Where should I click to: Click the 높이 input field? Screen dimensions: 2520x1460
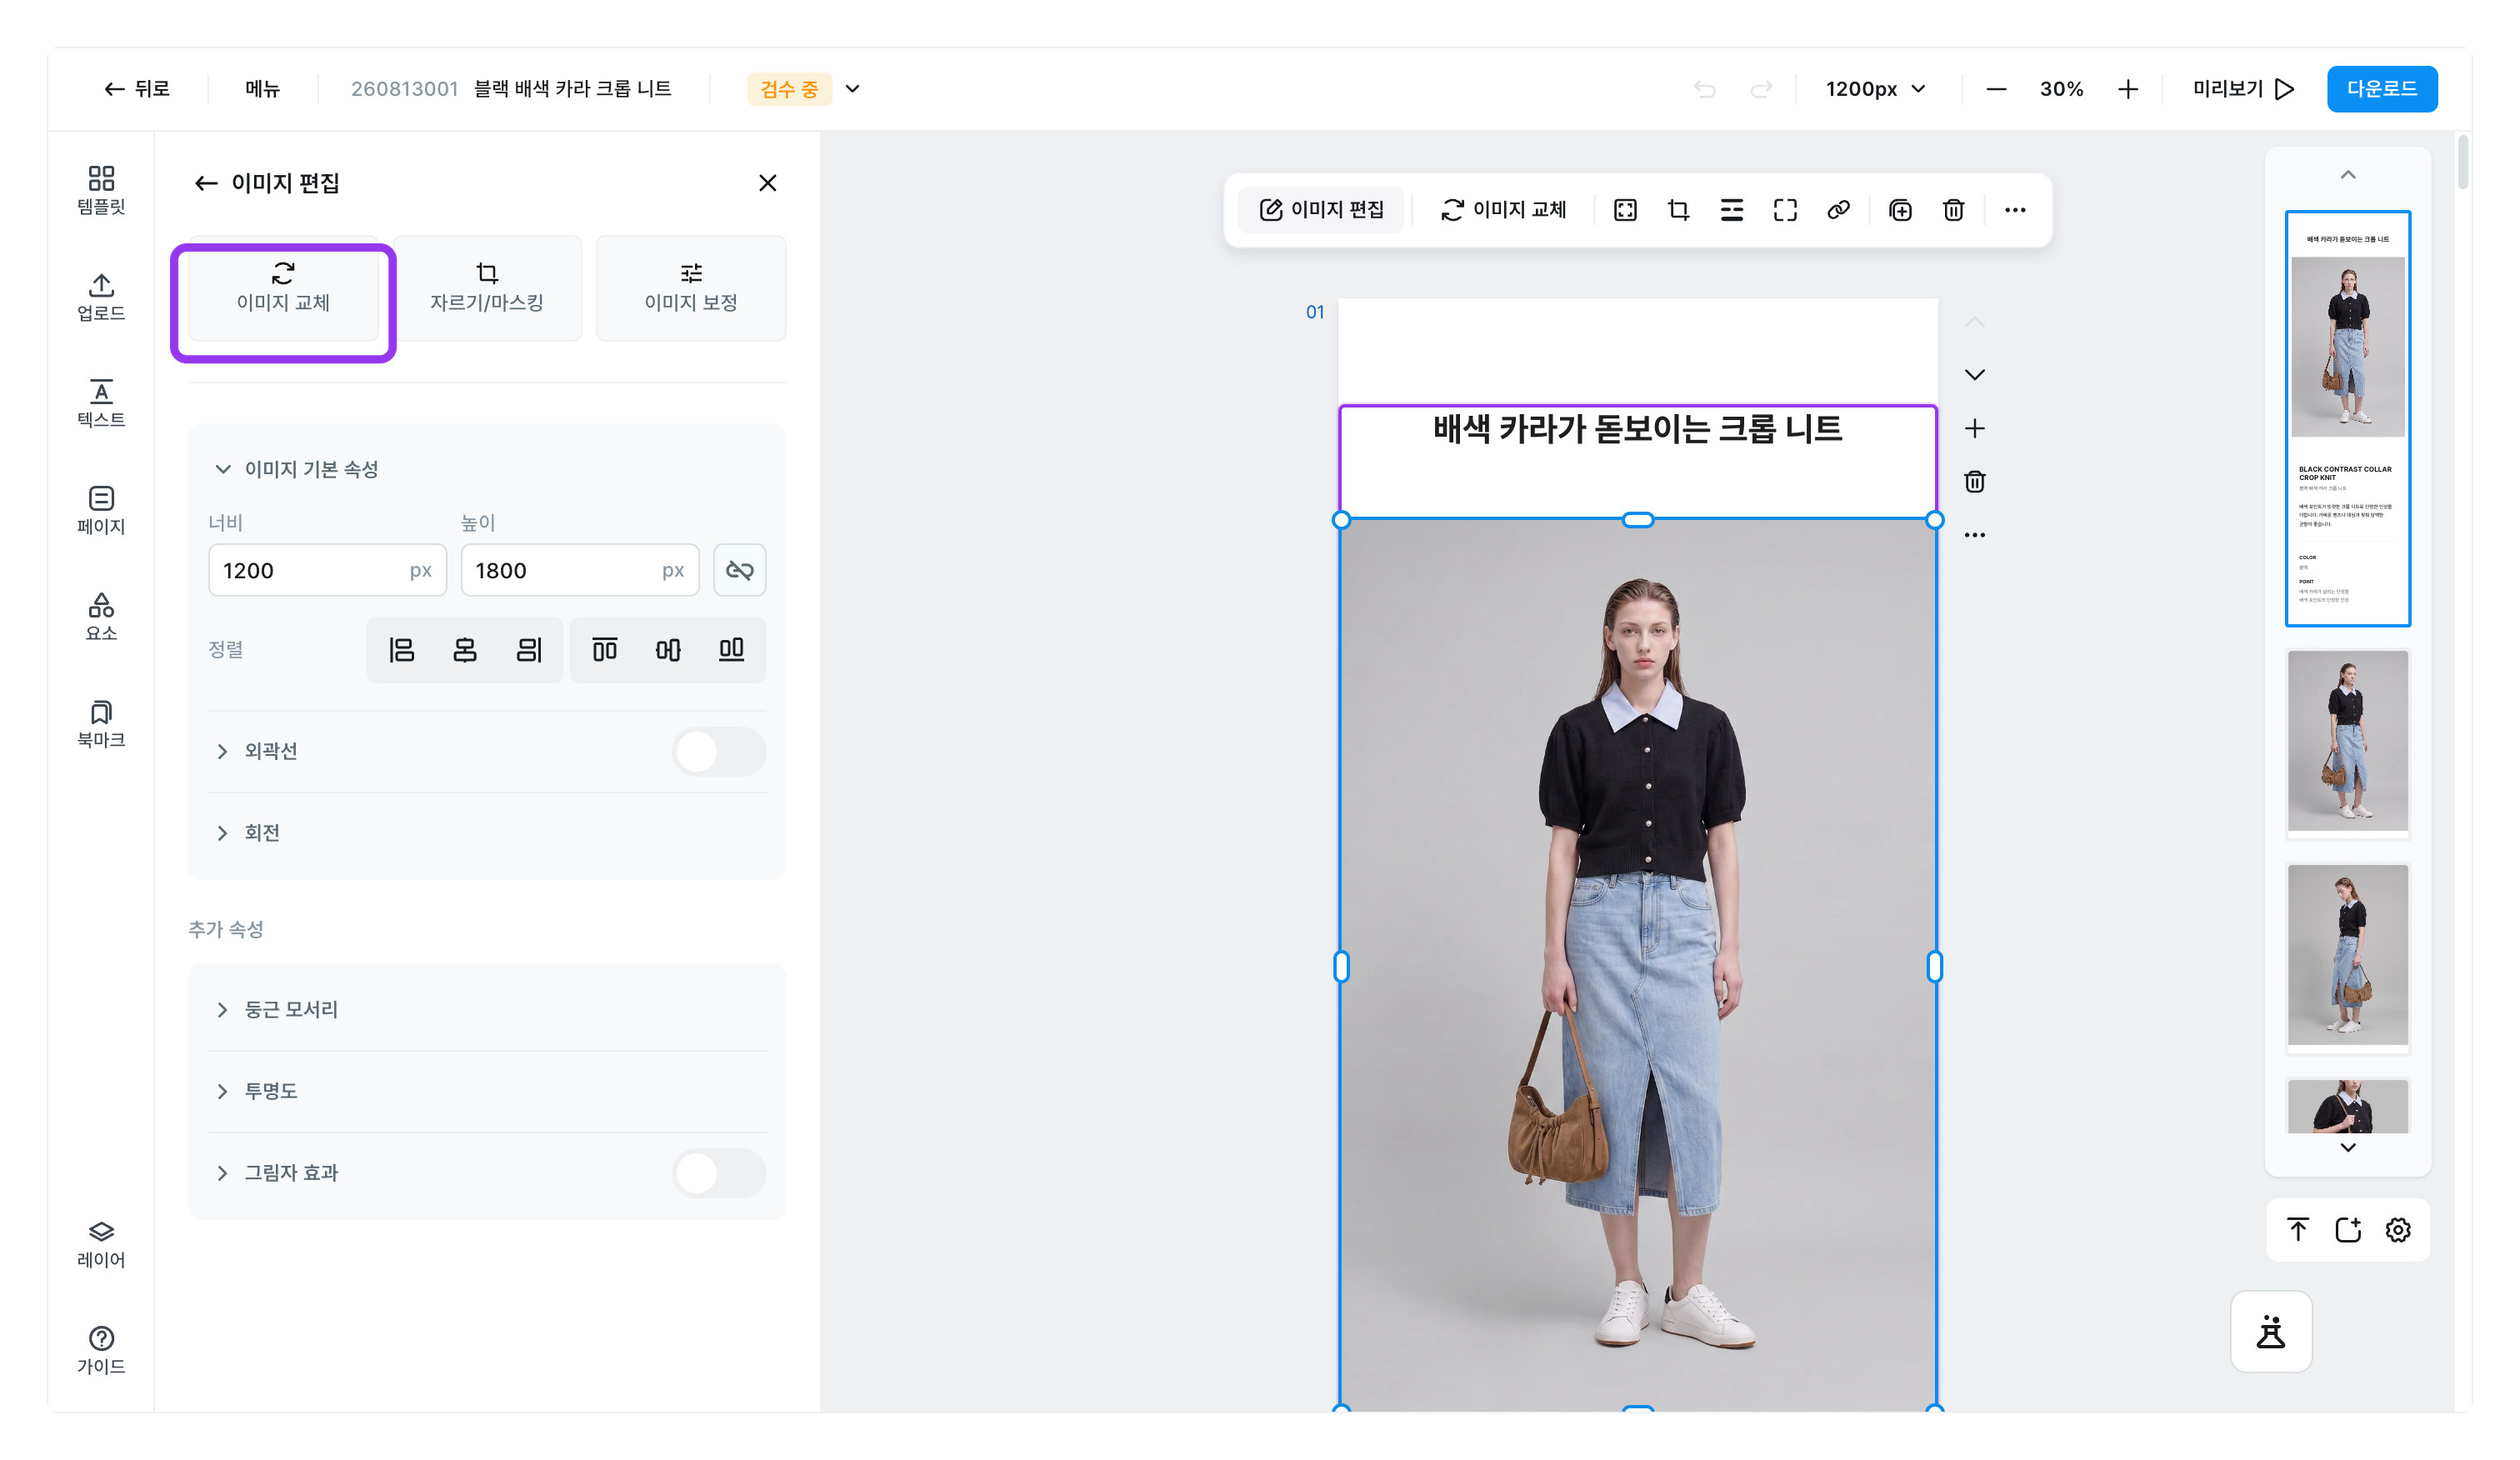(x=580, y=570)
